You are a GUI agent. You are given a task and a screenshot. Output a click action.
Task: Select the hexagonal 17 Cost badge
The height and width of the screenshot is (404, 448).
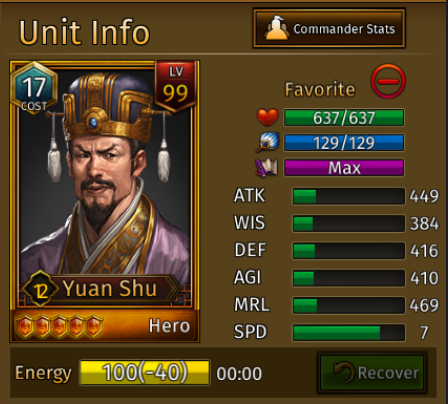34,88
